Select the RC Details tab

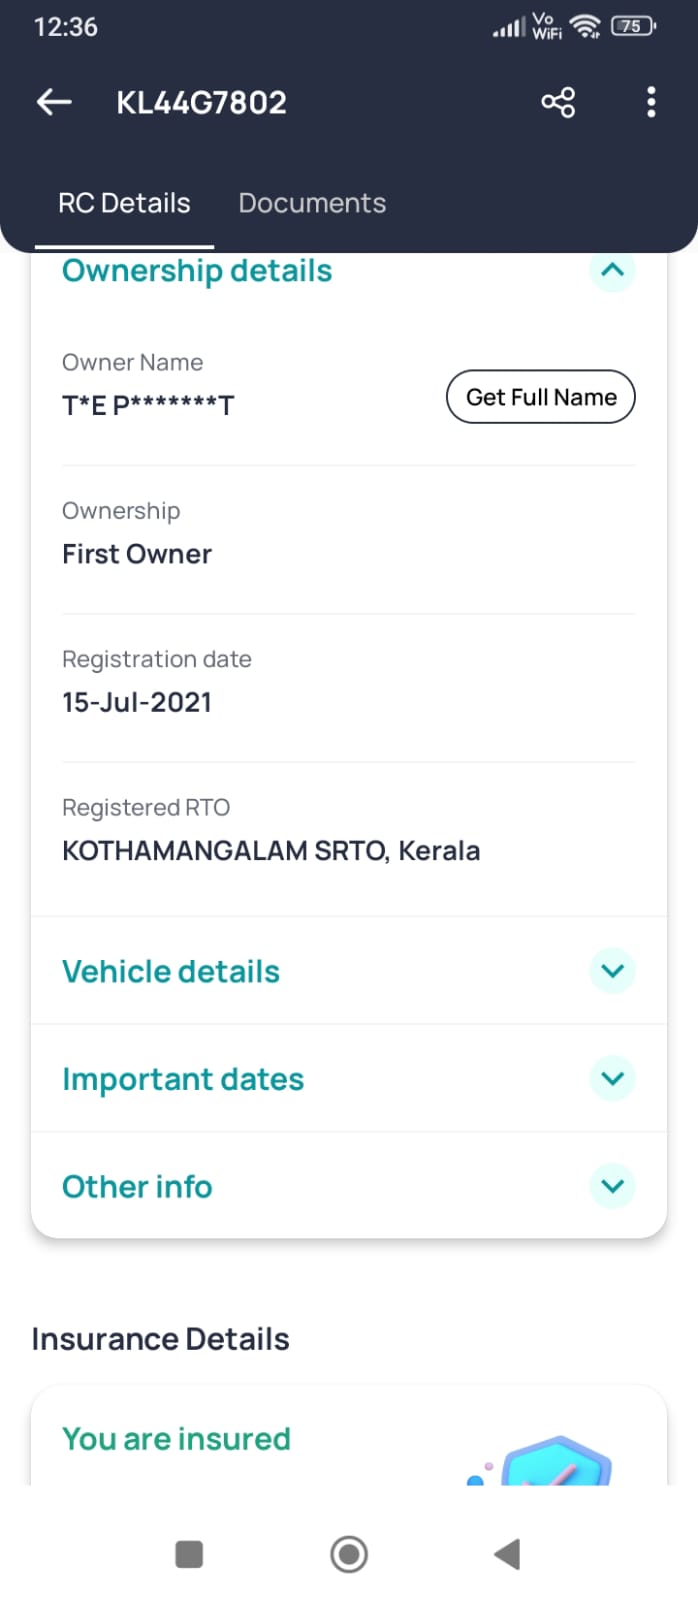tap(124, 203)
